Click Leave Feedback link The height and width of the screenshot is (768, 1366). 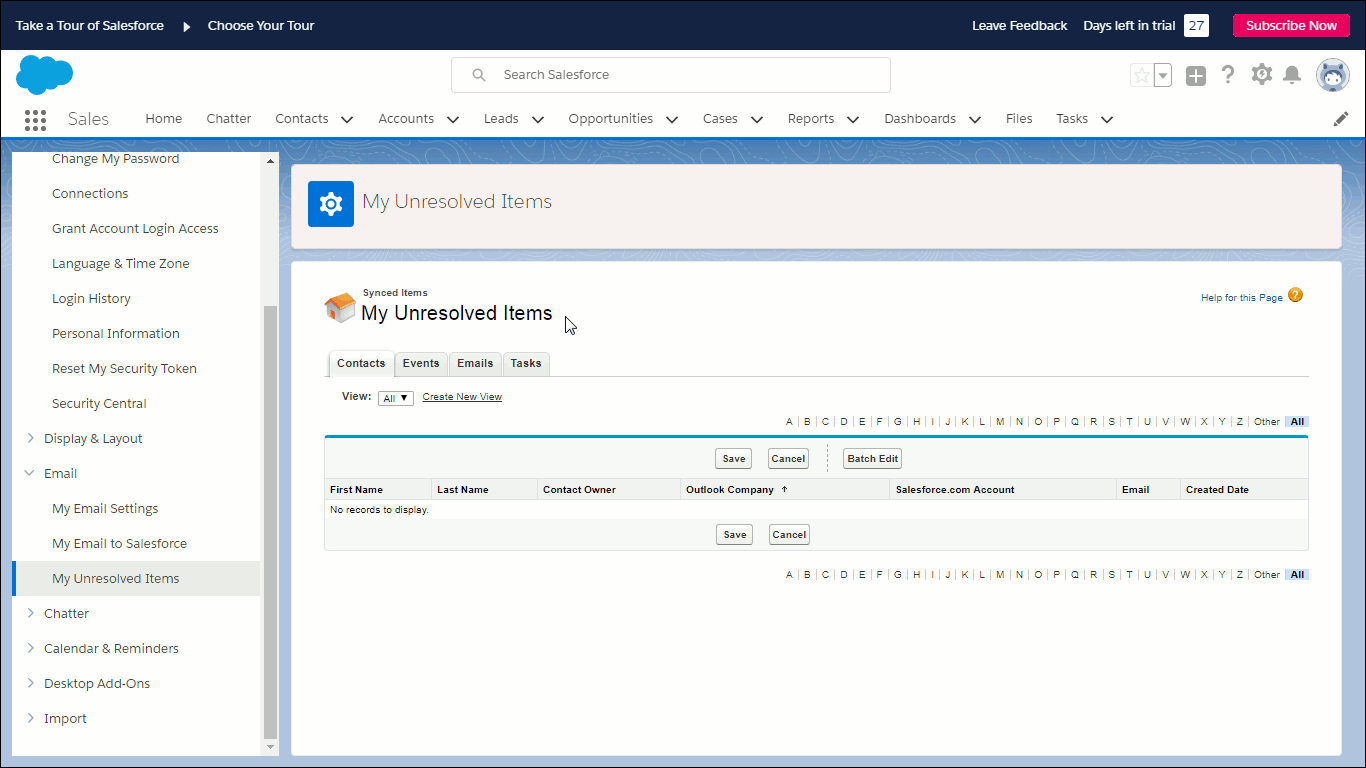(x=1020, y=26)
